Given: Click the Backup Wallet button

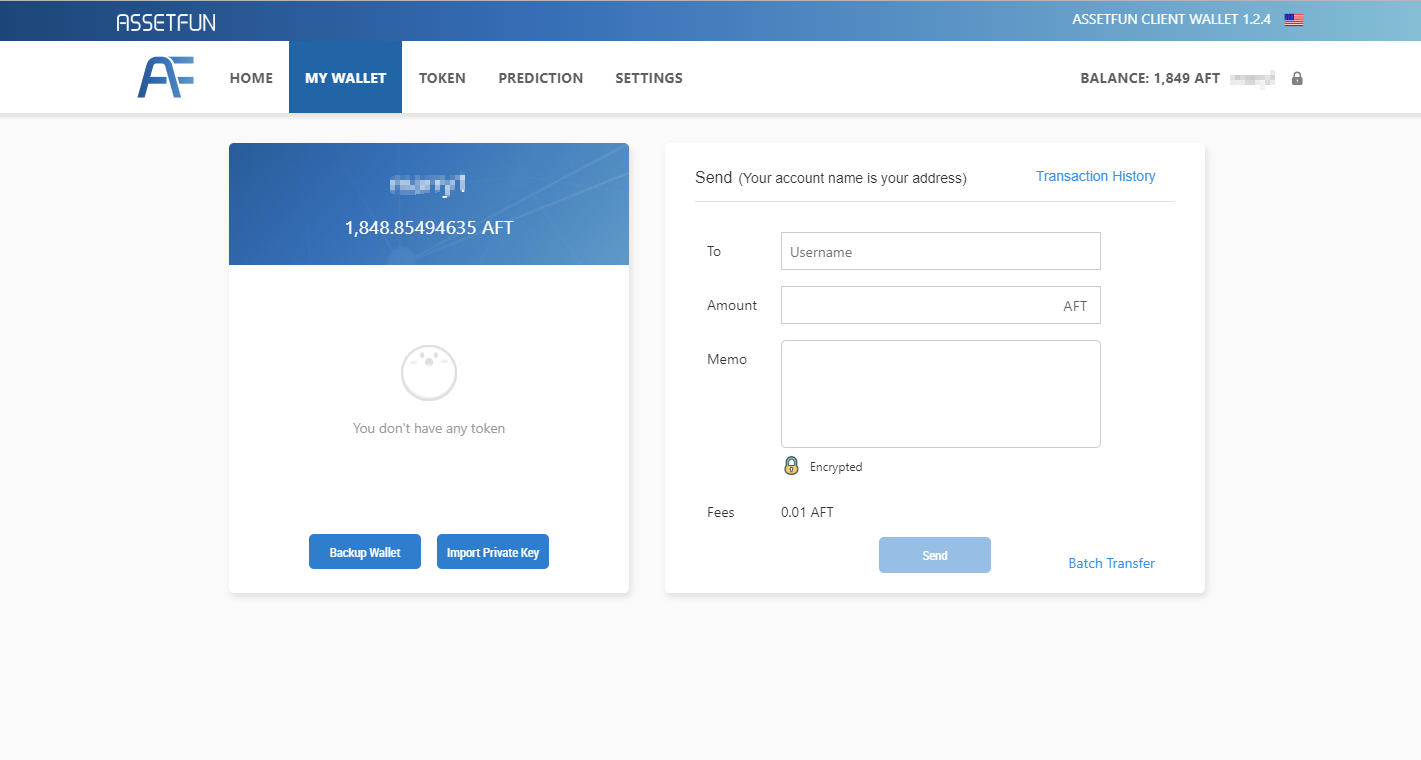Looking at the screenshot, I should point(365,552).
